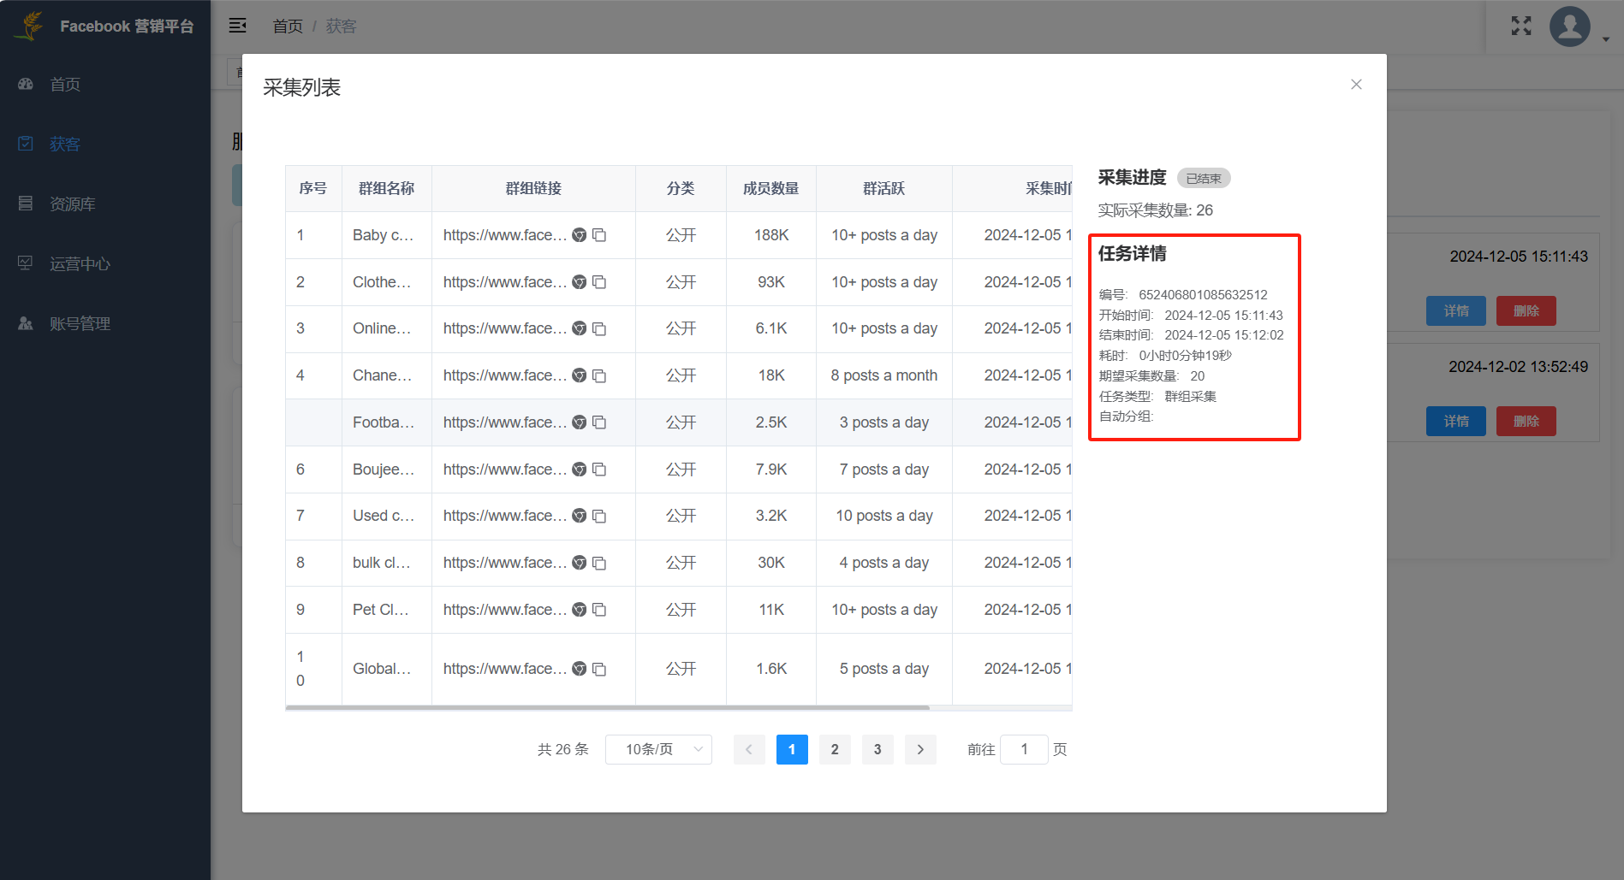The image size is (1624, 880).
Task: Go to next page arrow
Action: (920, 749)
